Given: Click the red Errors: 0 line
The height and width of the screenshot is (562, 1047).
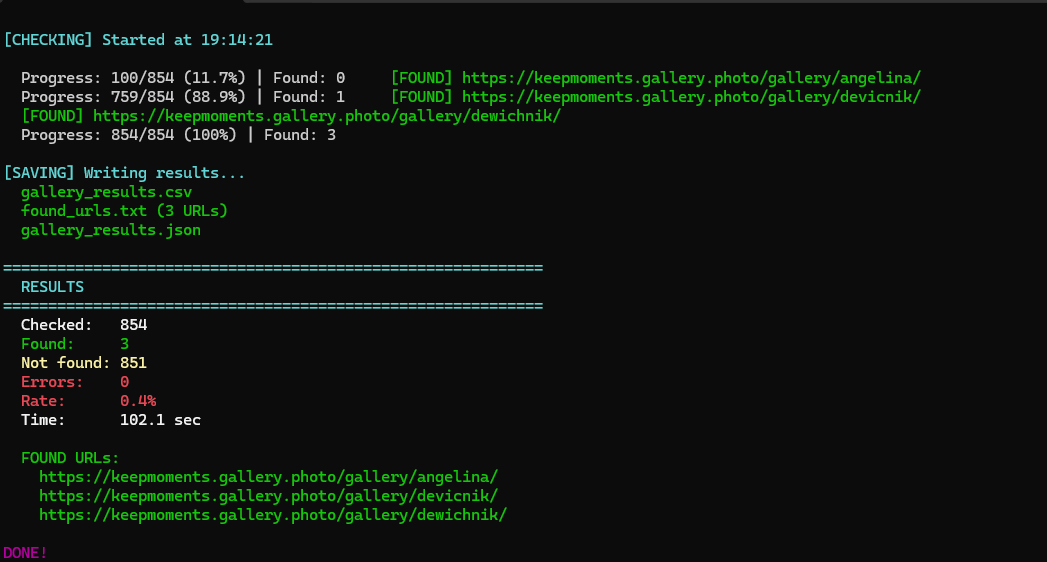Looking at the screenshot, I should pos(75,382).
